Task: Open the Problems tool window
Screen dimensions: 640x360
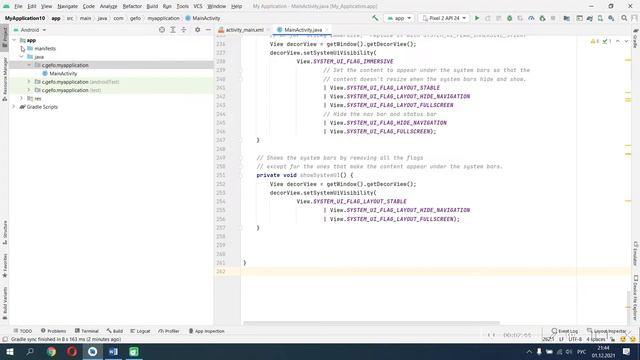Action: 53,331
